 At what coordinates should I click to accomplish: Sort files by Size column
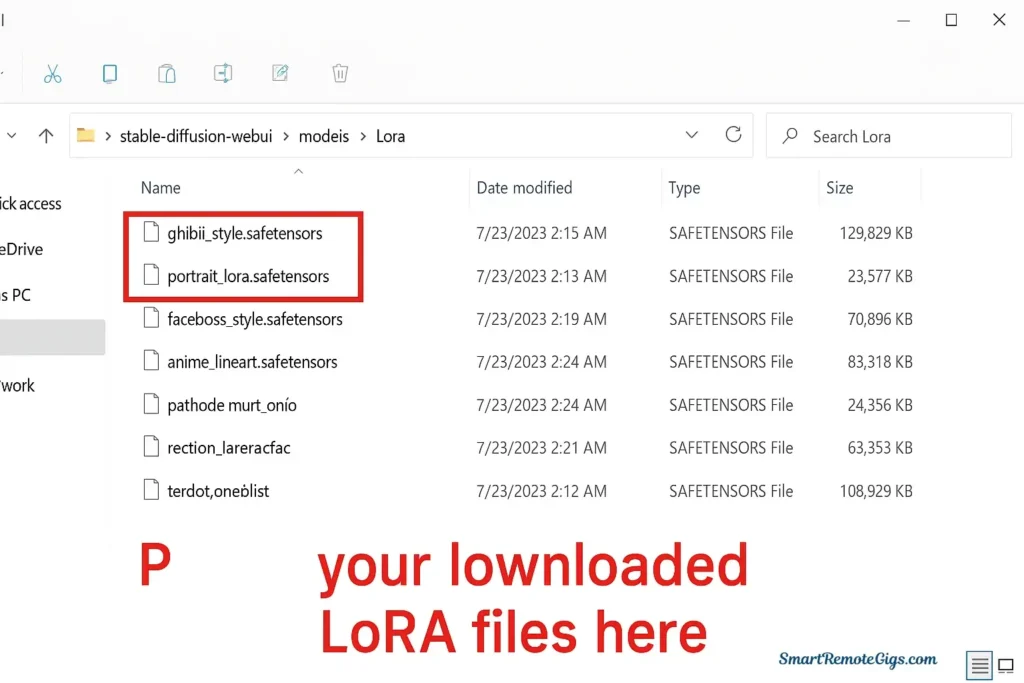click(x=839, y=188)
